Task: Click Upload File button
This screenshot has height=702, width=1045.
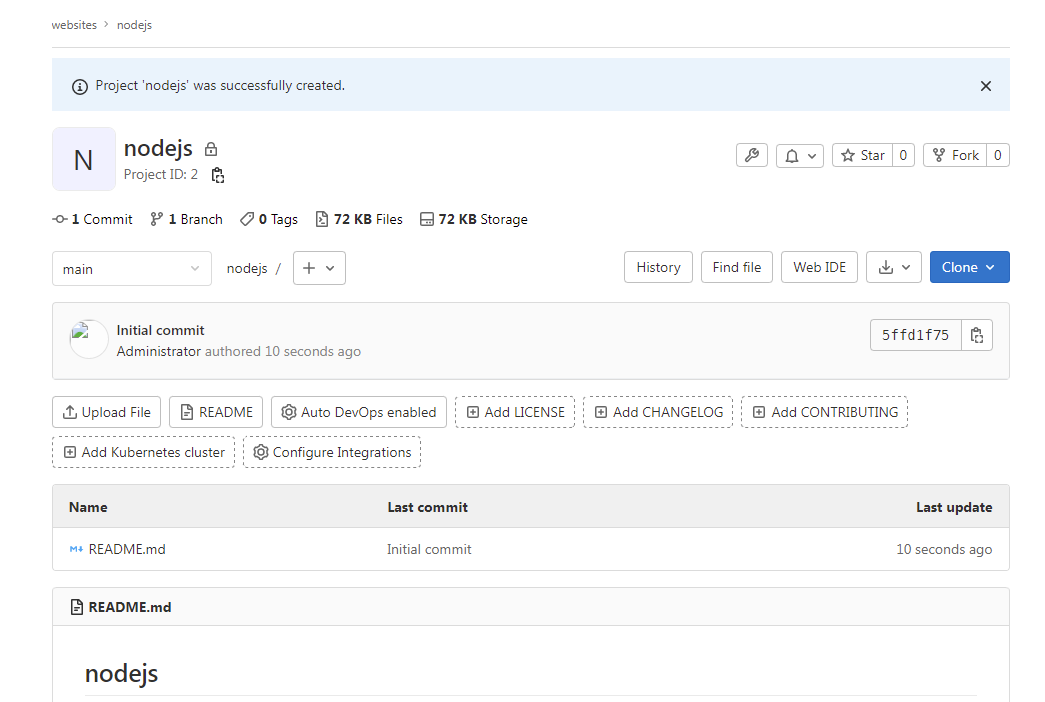Action: [x=107, y=412]
